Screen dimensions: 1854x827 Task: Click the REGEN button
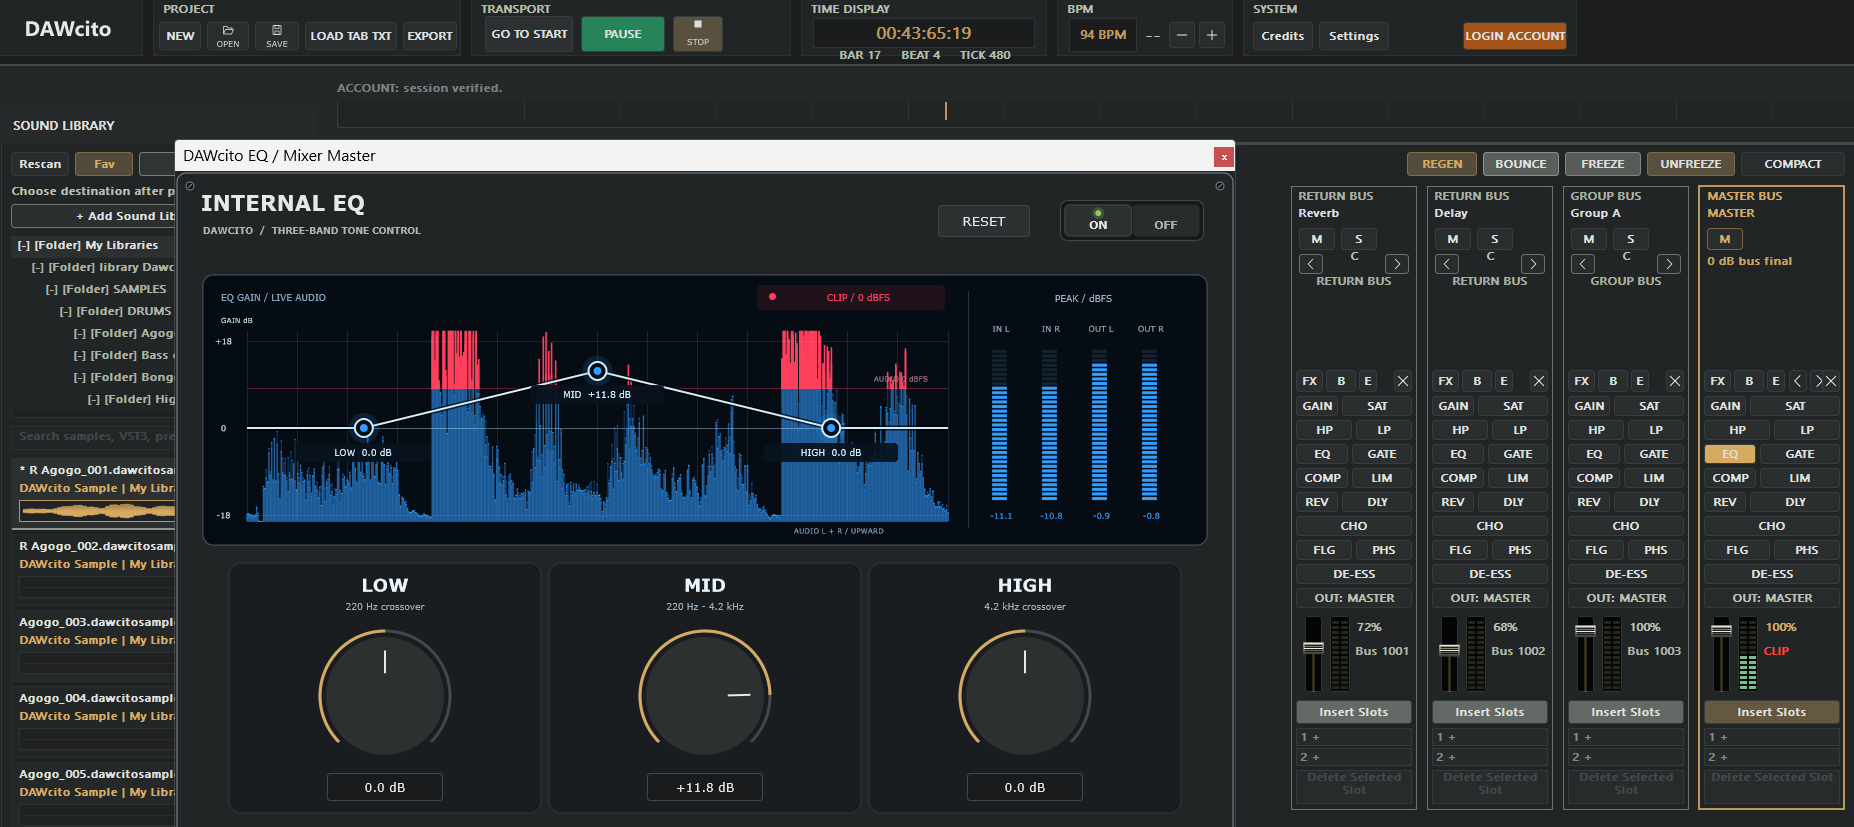[1442, 164]
